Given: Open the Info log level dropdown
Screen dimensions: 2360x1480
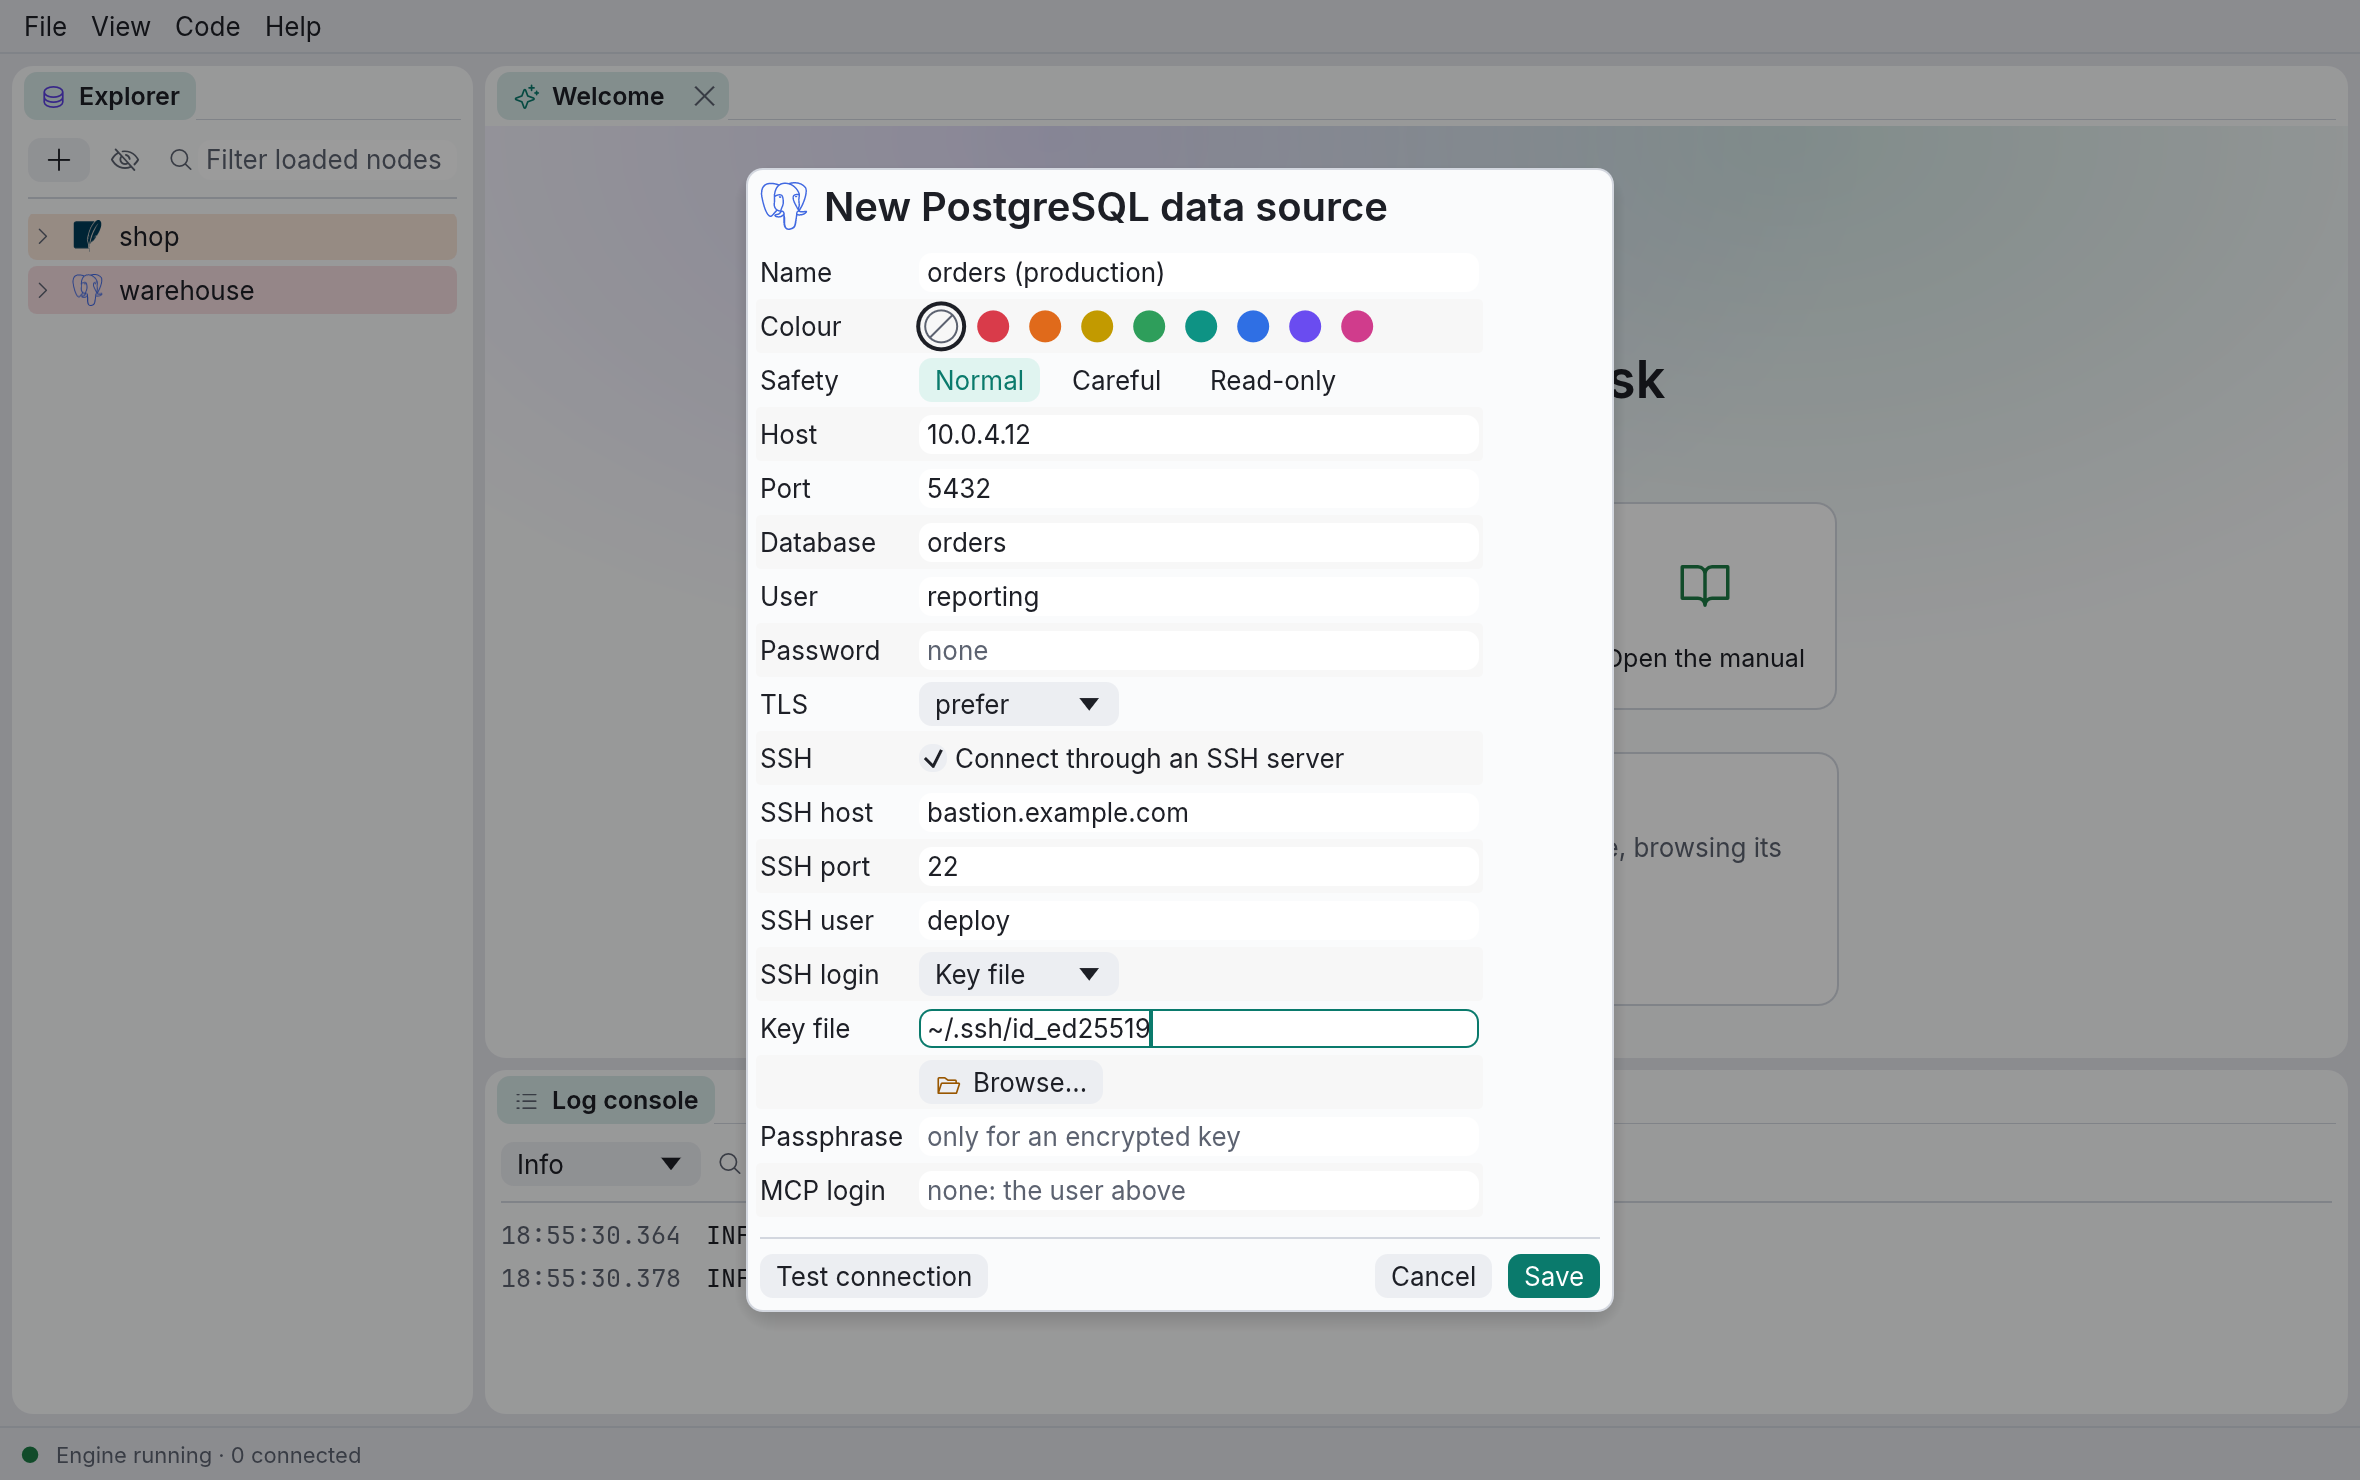Looking at the screenshot, I should click(x=600, y=1165).
